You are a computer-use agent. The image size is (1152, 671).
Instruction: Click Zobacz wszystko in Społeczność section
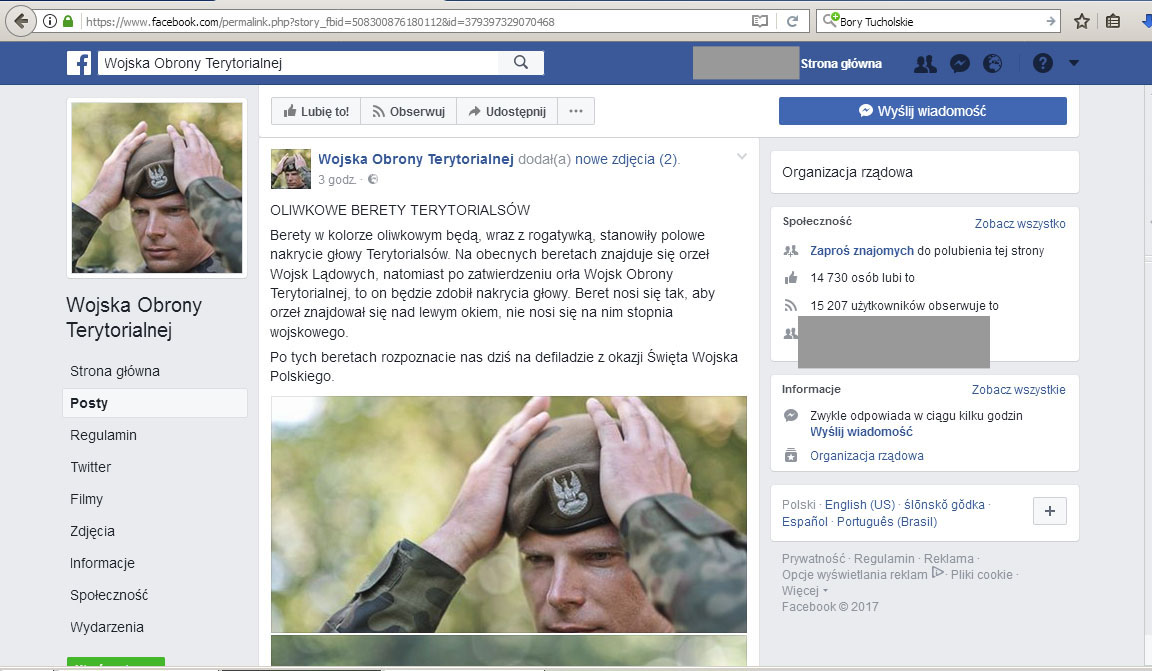click(x=1020, y=223)
